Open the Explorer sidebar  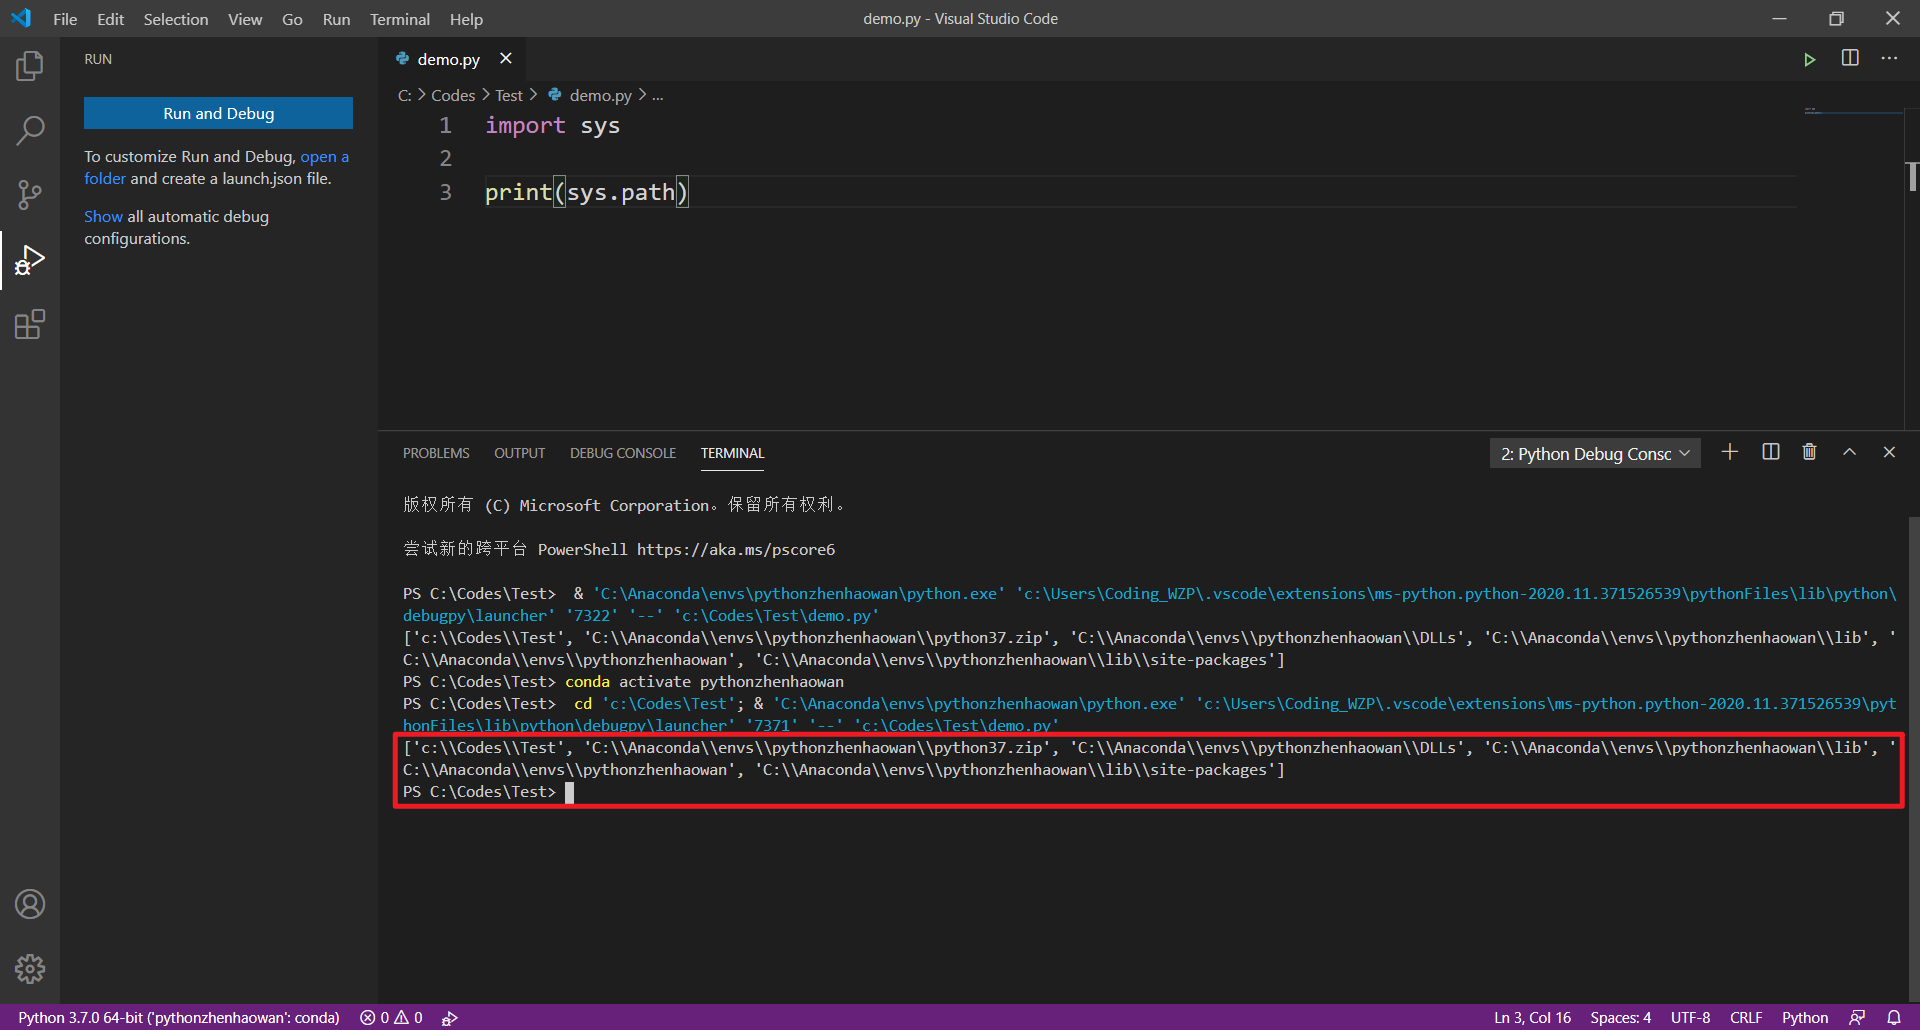click(x=29, y=66)
